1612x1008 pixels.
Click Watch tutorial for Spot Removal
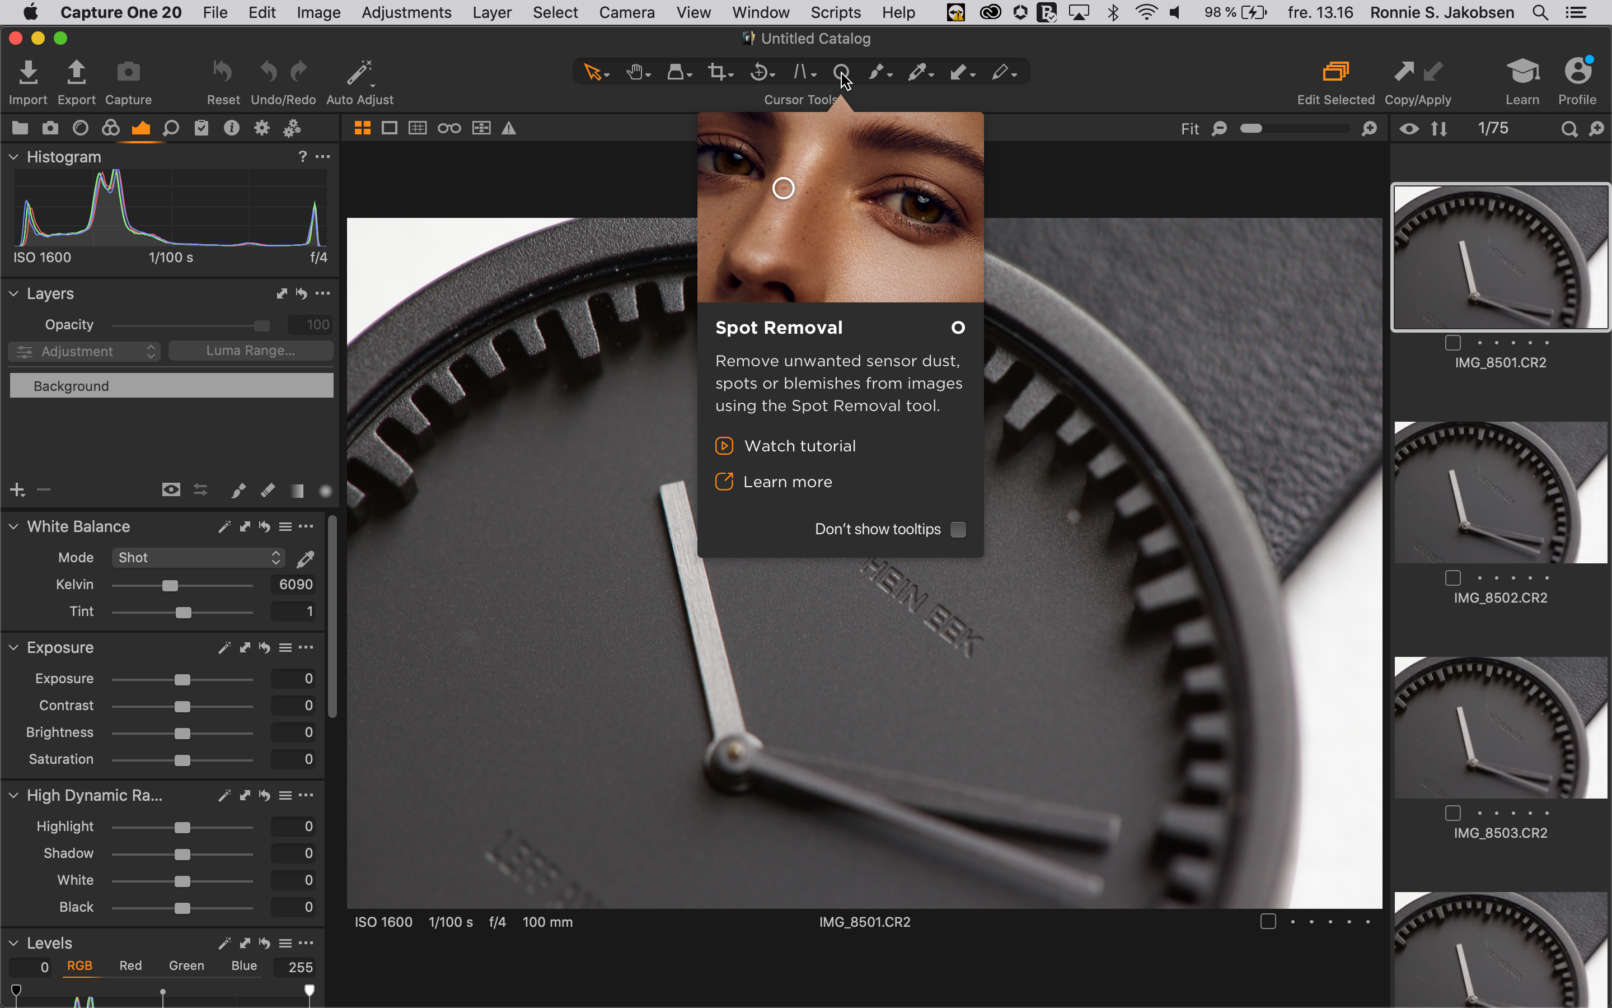(x=799, y=445)
